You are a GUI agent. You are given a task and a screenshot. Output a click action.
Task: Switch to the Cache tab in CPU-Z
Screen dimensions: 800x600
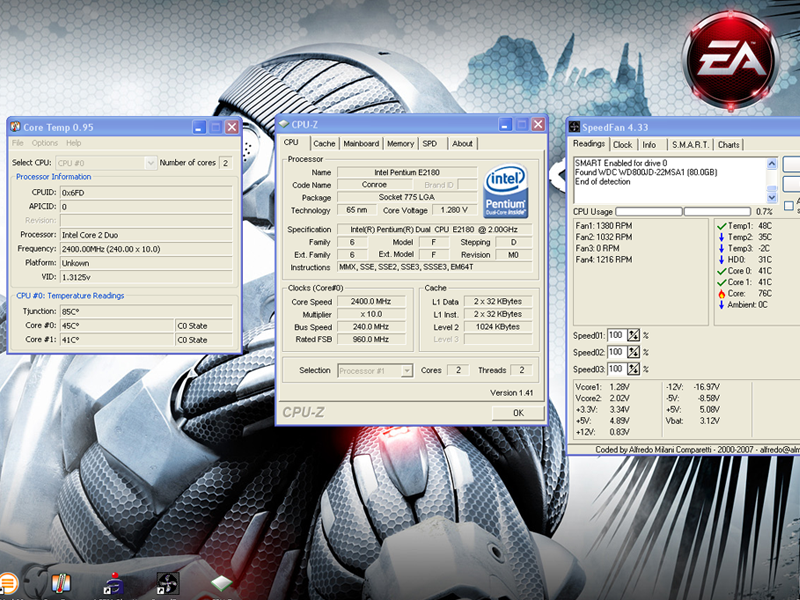tap(324, 144)
